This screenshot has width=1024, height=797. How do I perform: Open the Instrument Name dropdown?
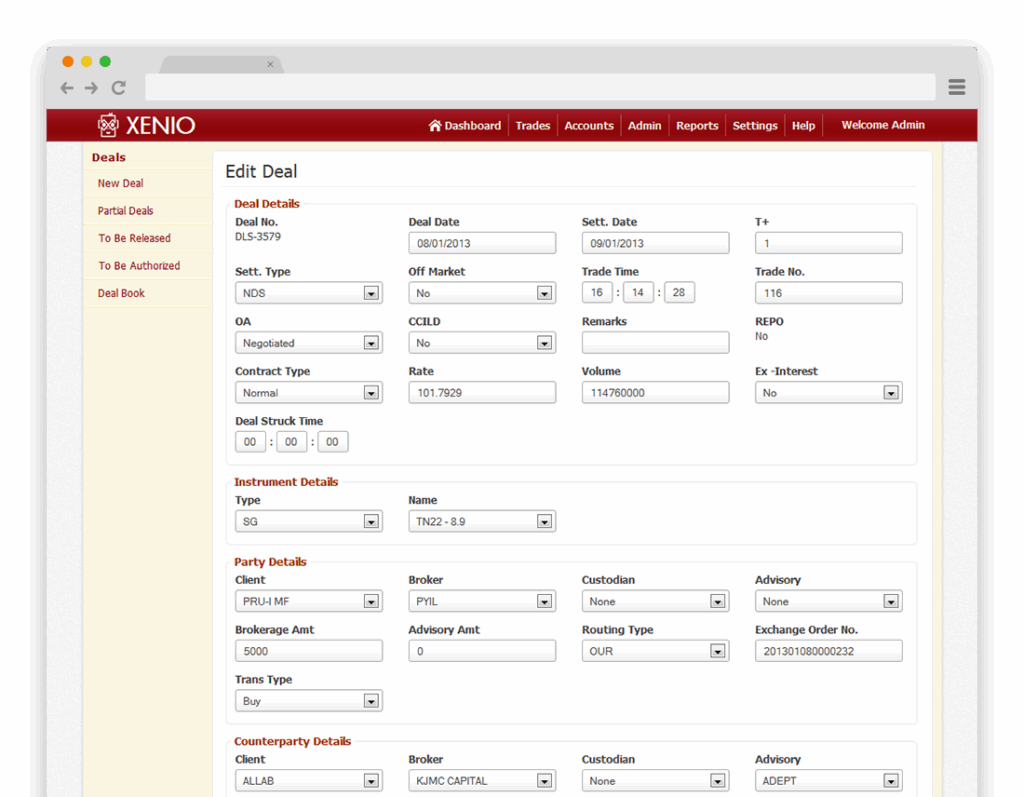482,521
